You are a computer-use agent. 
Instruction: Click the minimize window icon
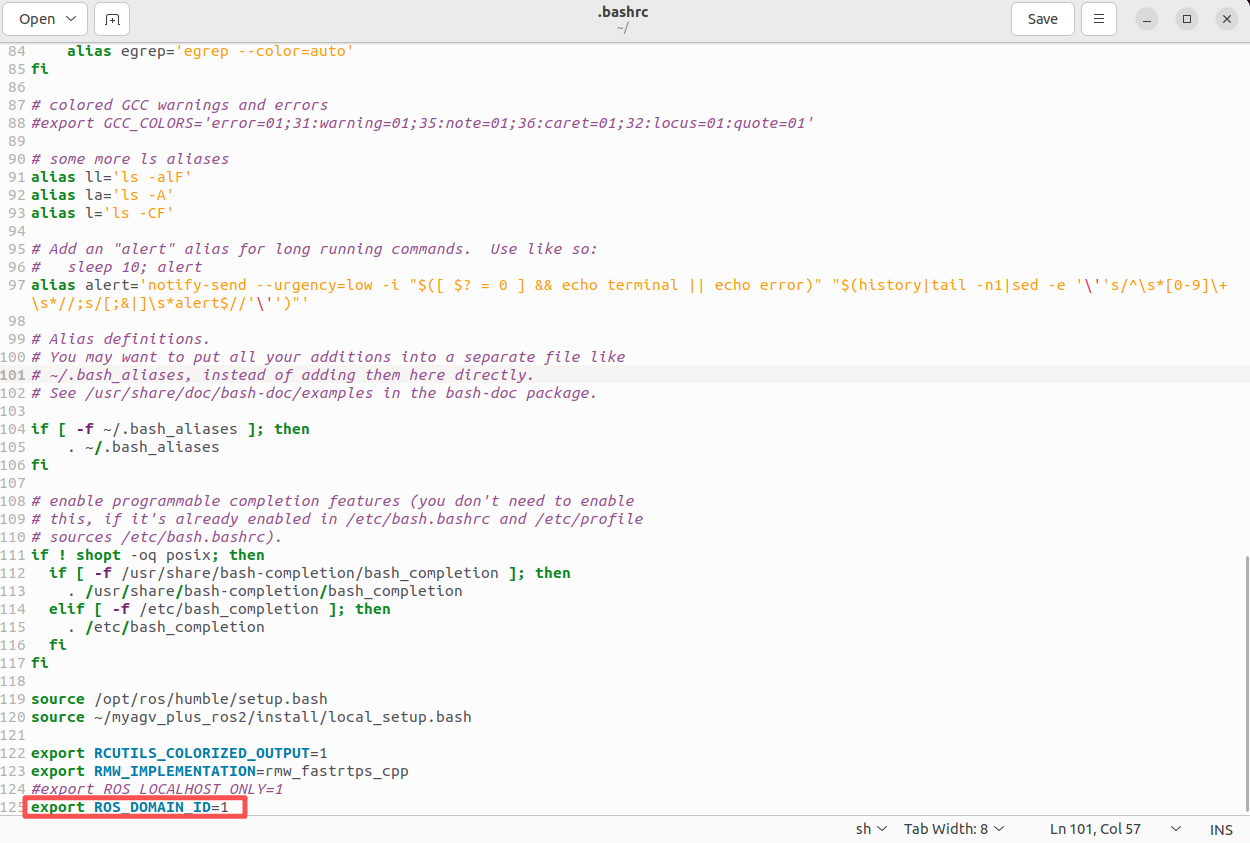(x=1148, y=19)
